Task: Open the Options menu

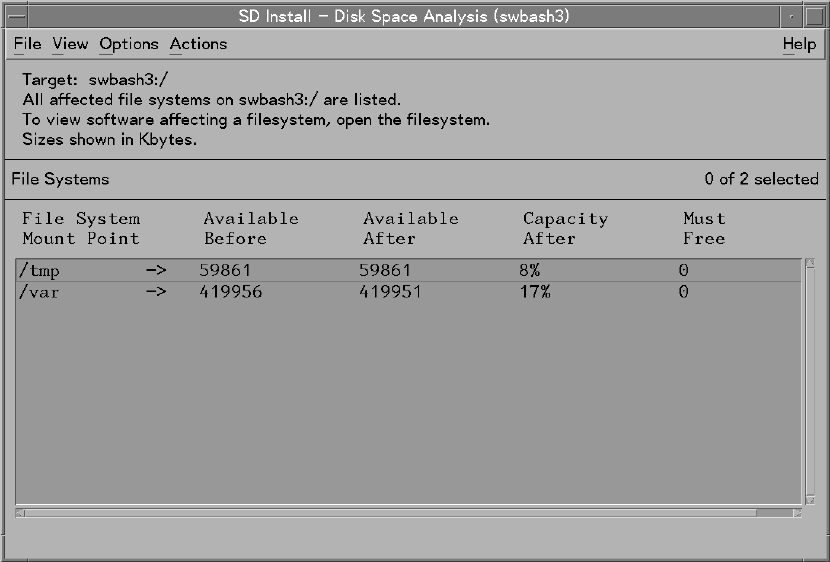Action: (x=128, y=44)
